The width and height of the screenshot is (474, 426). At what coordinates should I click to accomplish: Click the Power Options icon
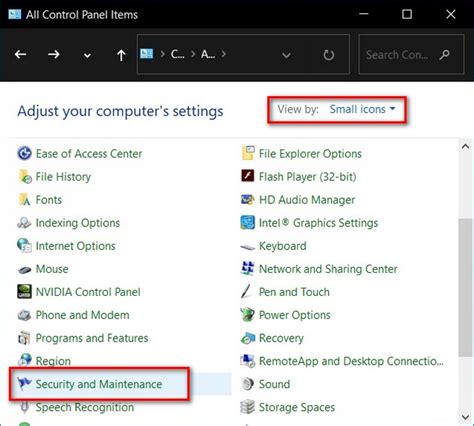248,315
